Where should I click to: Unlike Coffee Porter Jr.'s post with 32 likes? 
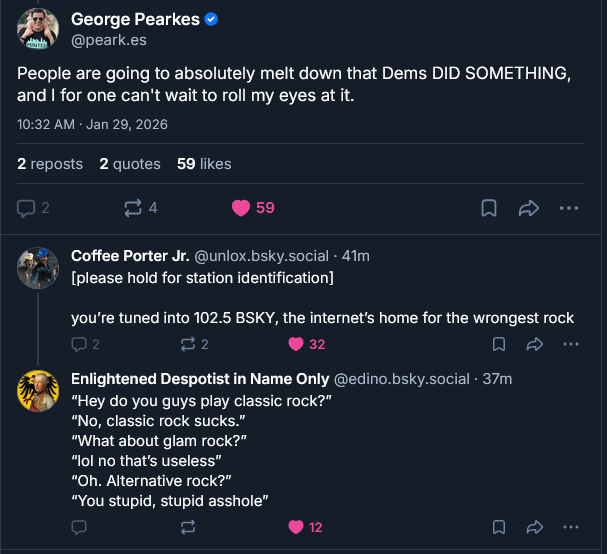295,344
